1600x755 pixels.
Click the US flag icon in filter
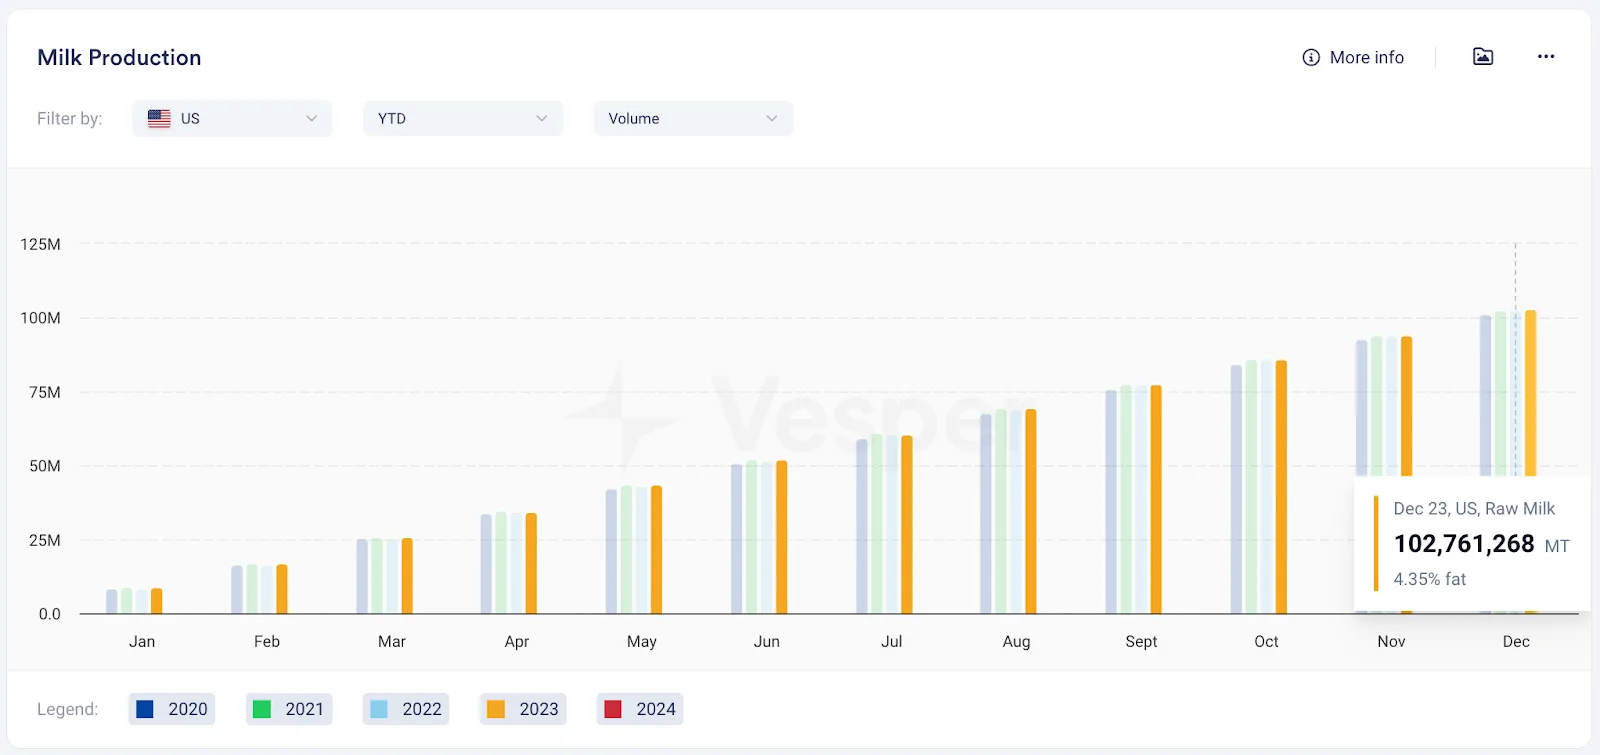159,118
